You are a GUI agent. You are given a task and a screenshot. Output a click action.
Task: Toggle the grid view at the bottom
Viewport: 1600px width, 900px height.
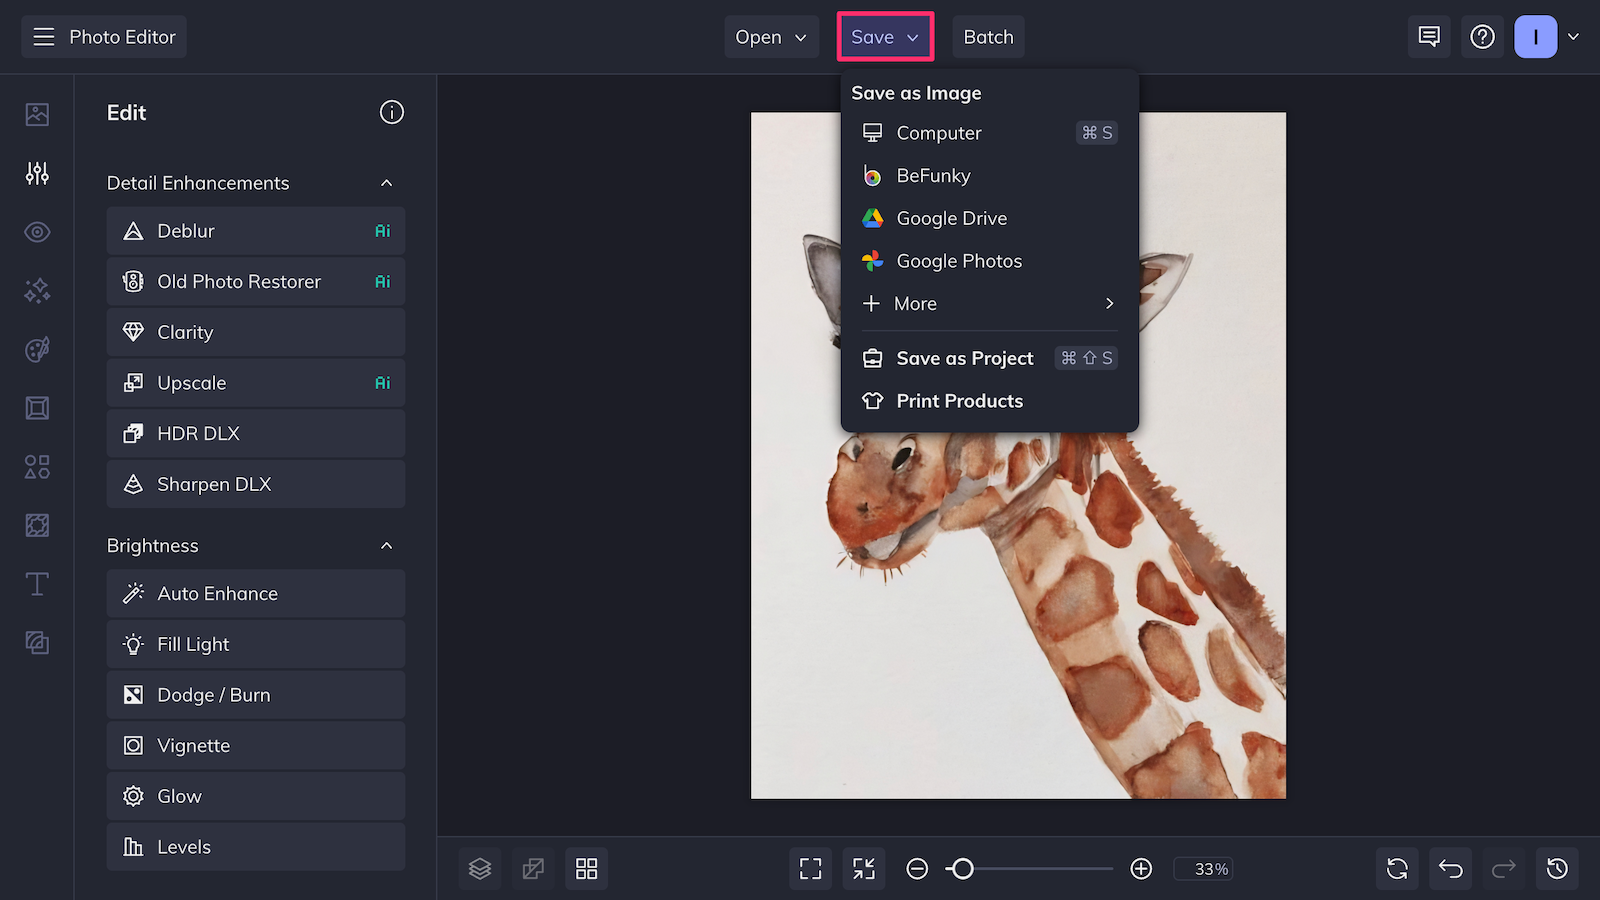(587, 868)
